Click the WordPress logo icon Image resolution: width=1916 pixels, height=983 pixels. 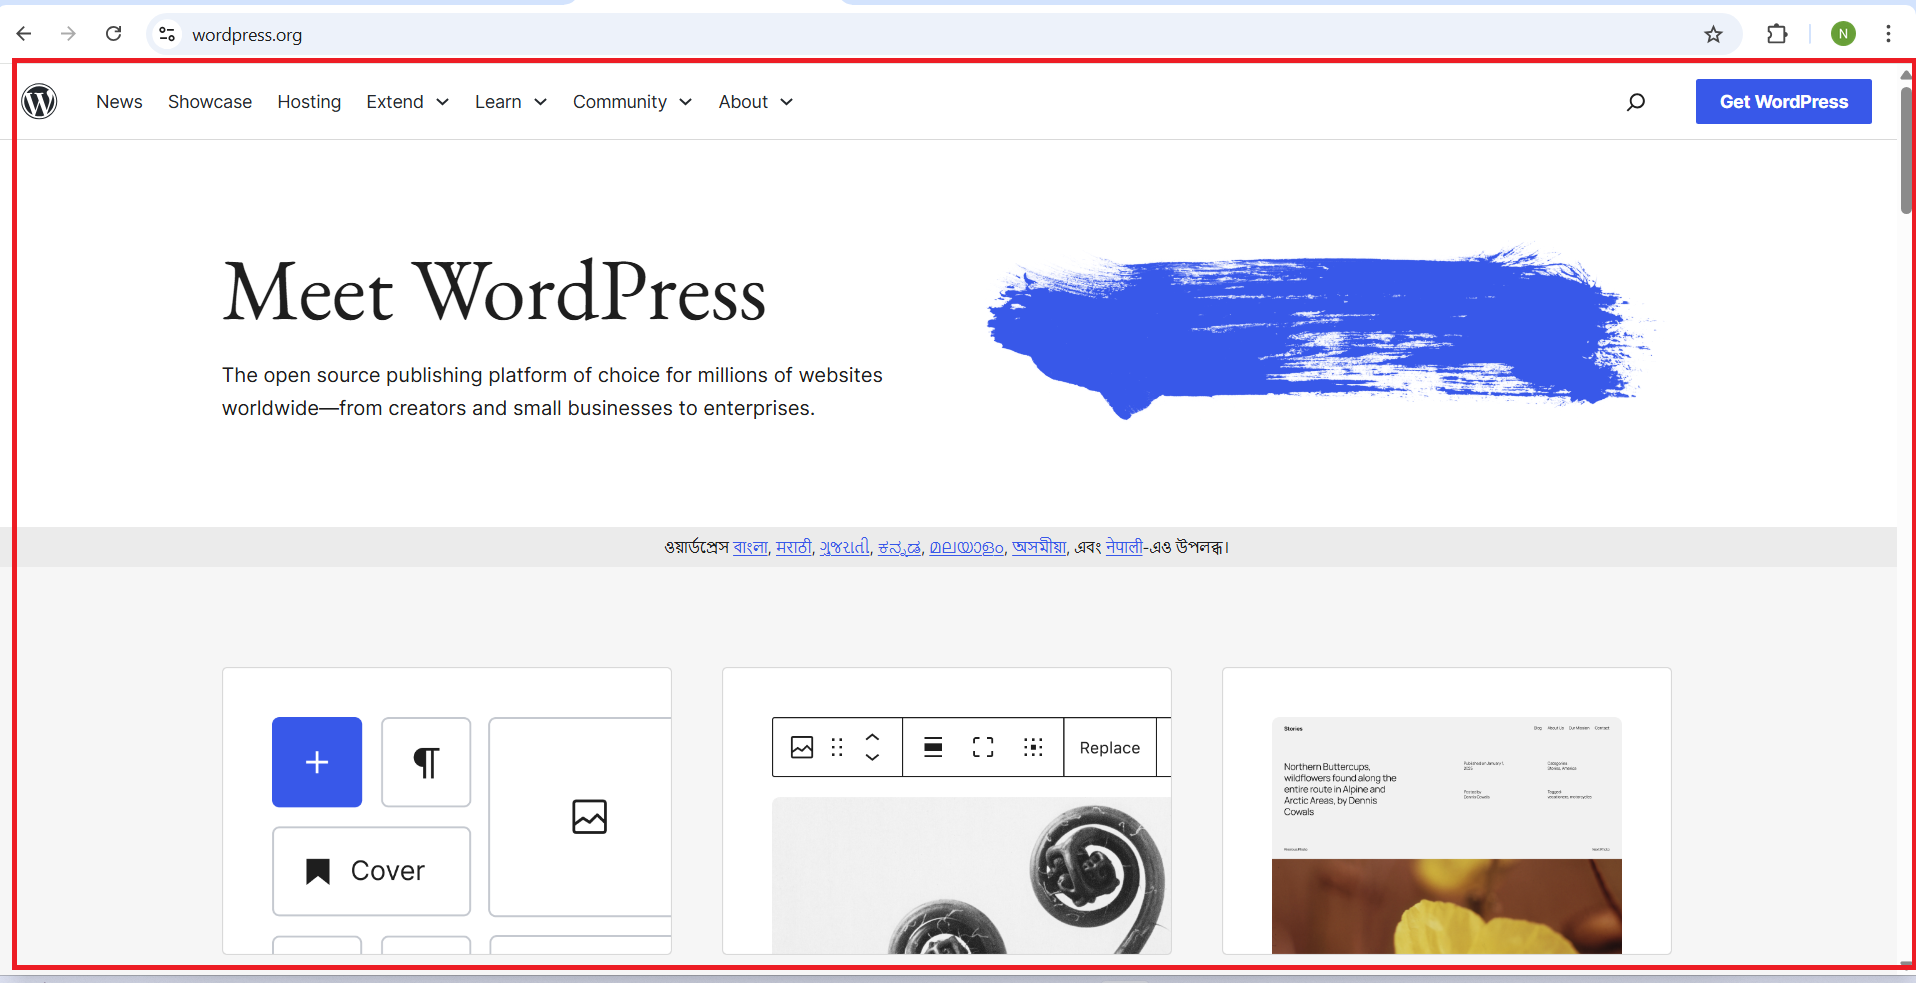click(40, 101)
